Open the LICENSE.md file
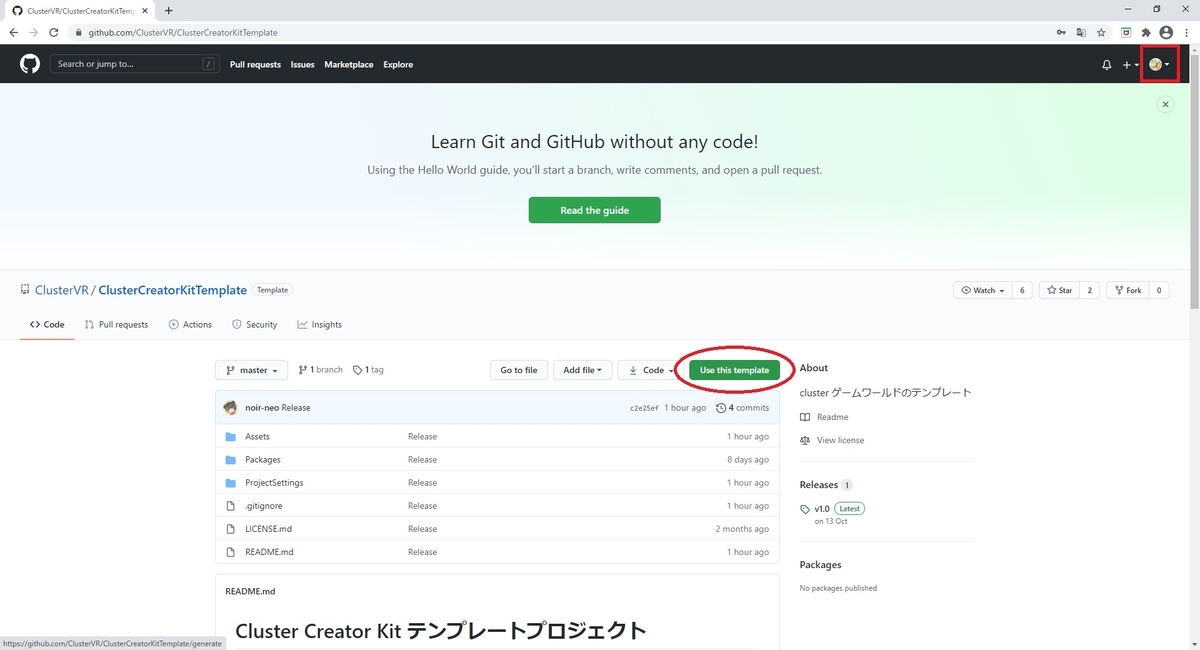1200x650 pixels. 268,529
